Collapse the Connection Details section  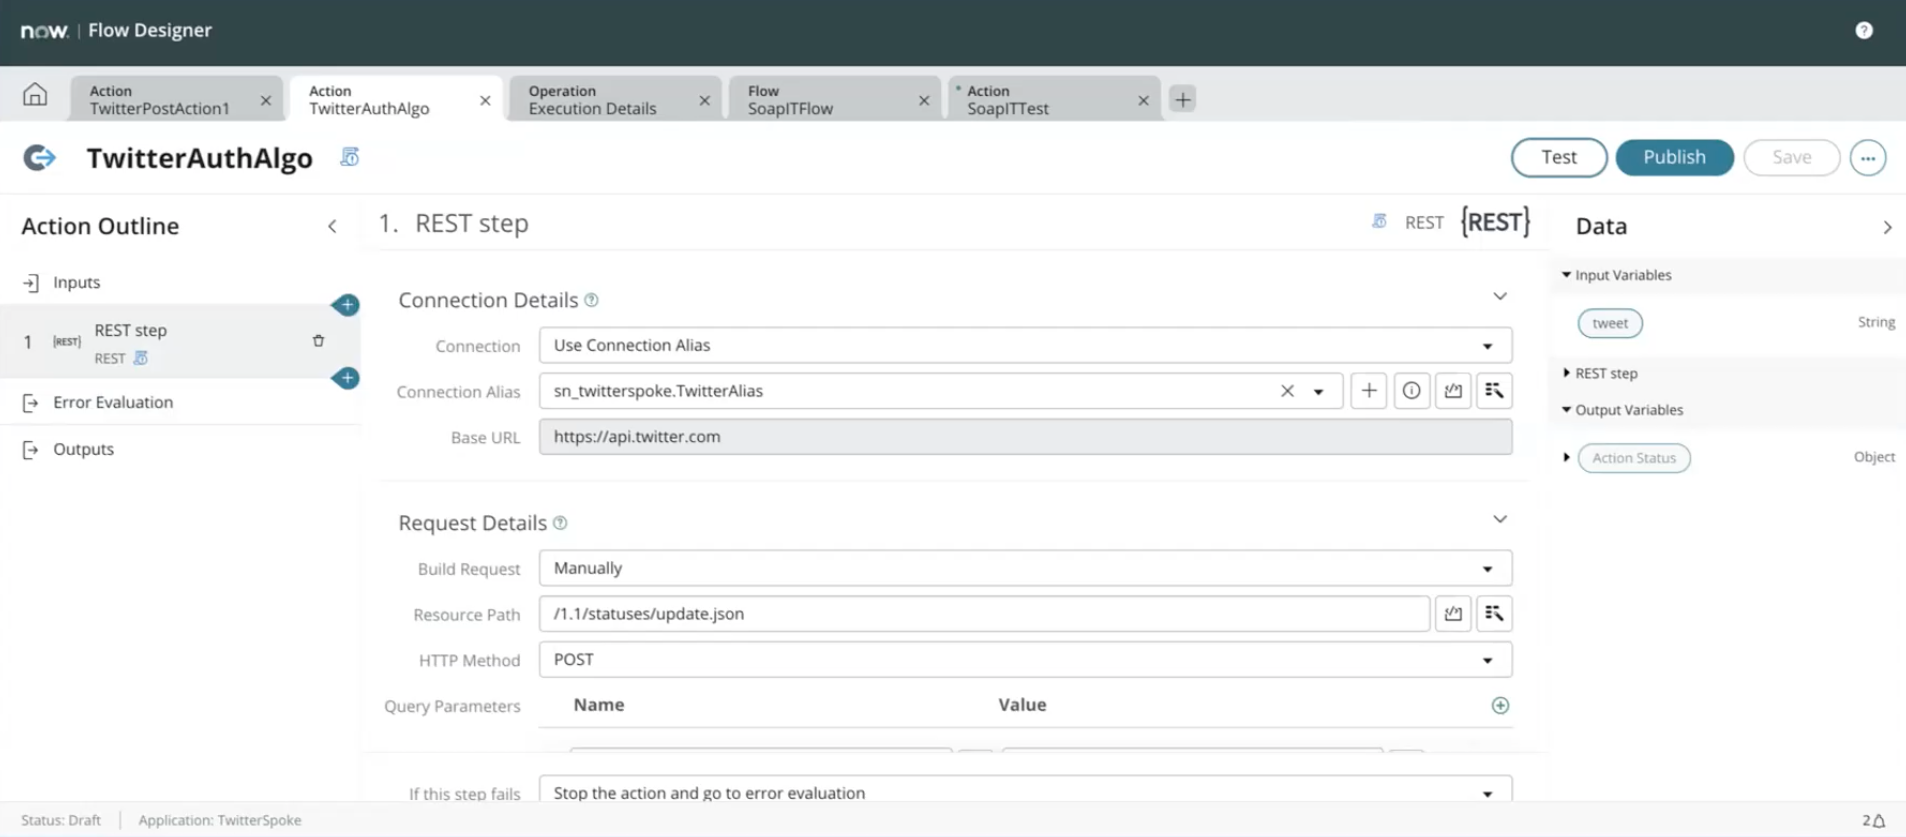(1500, 296)
